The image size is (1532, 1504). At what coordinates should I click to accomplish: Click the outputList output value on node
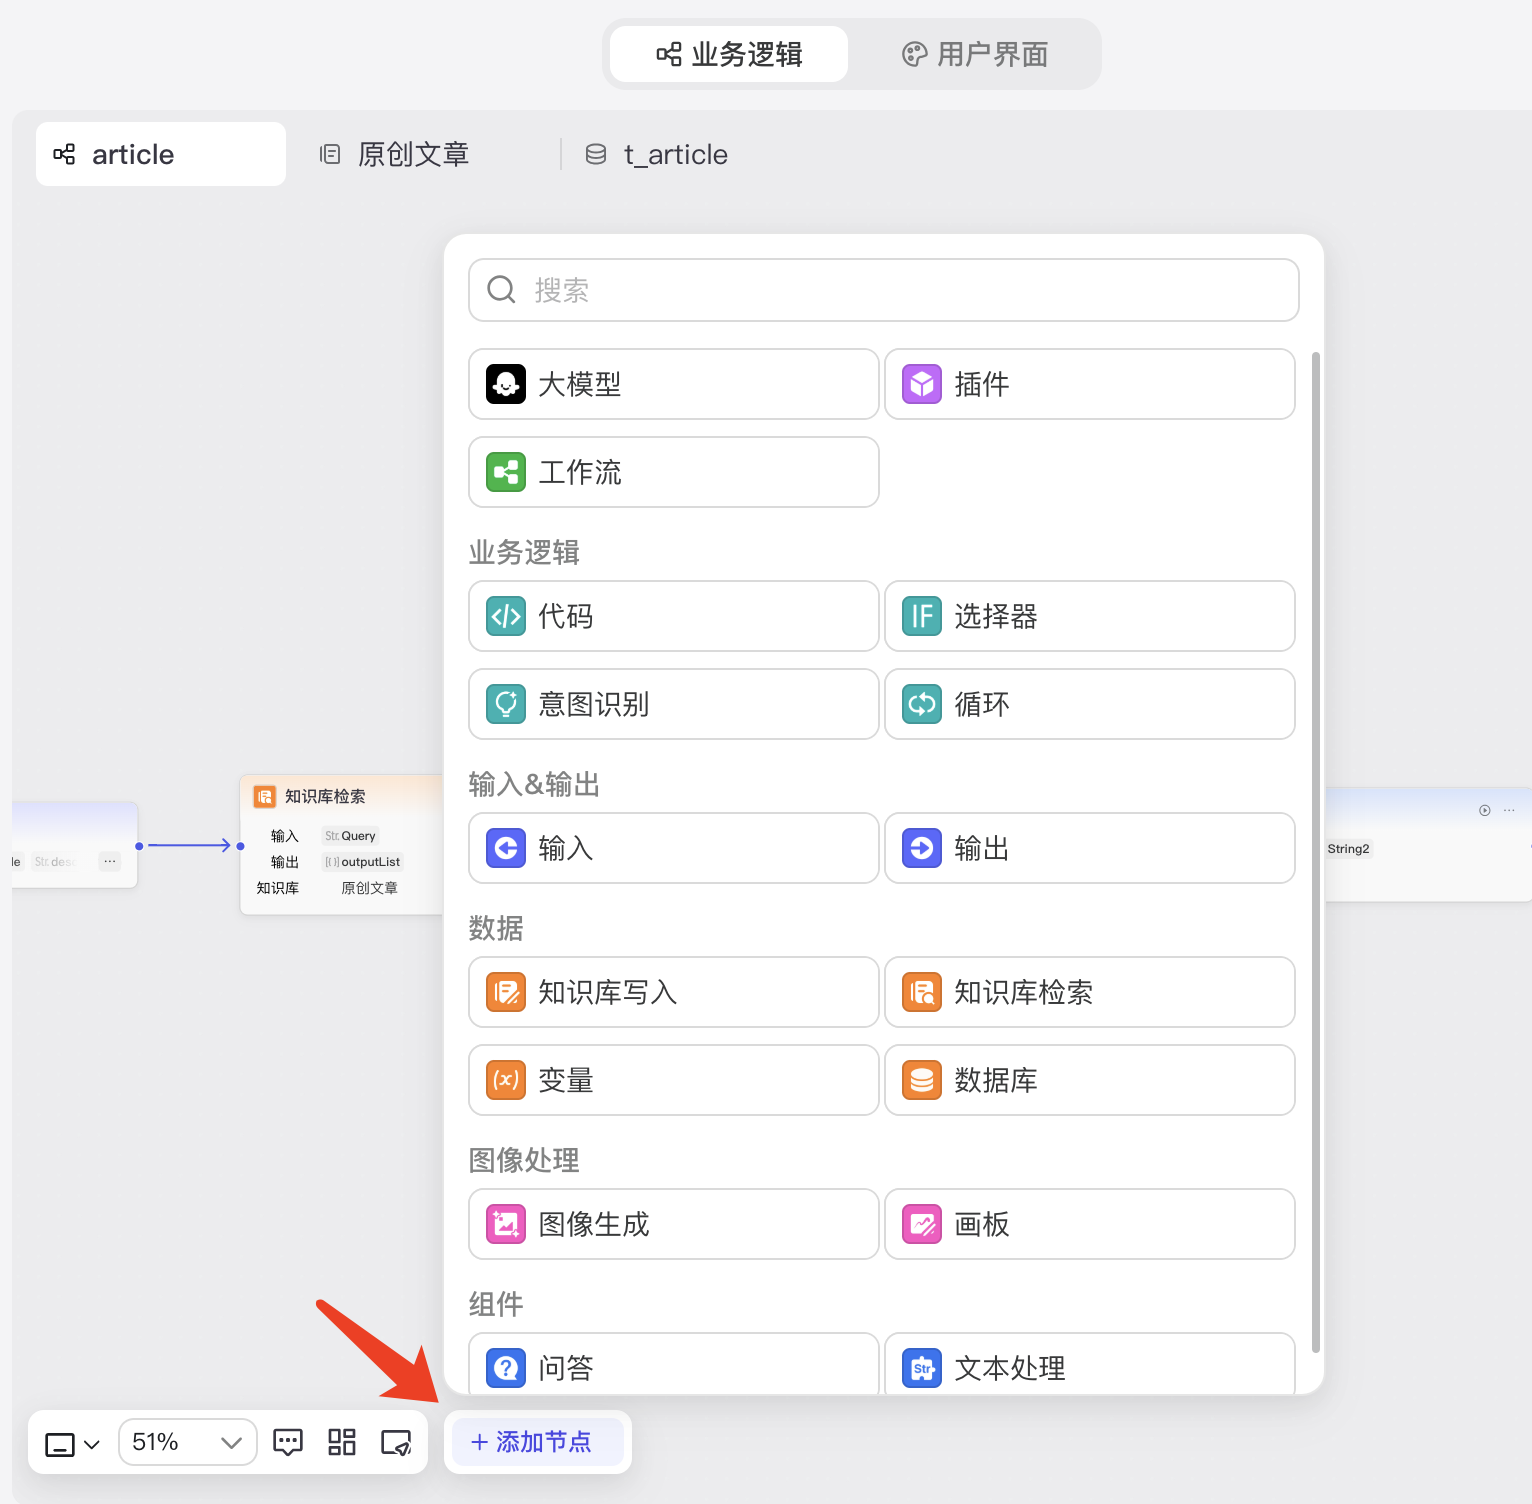pos(362,862)
